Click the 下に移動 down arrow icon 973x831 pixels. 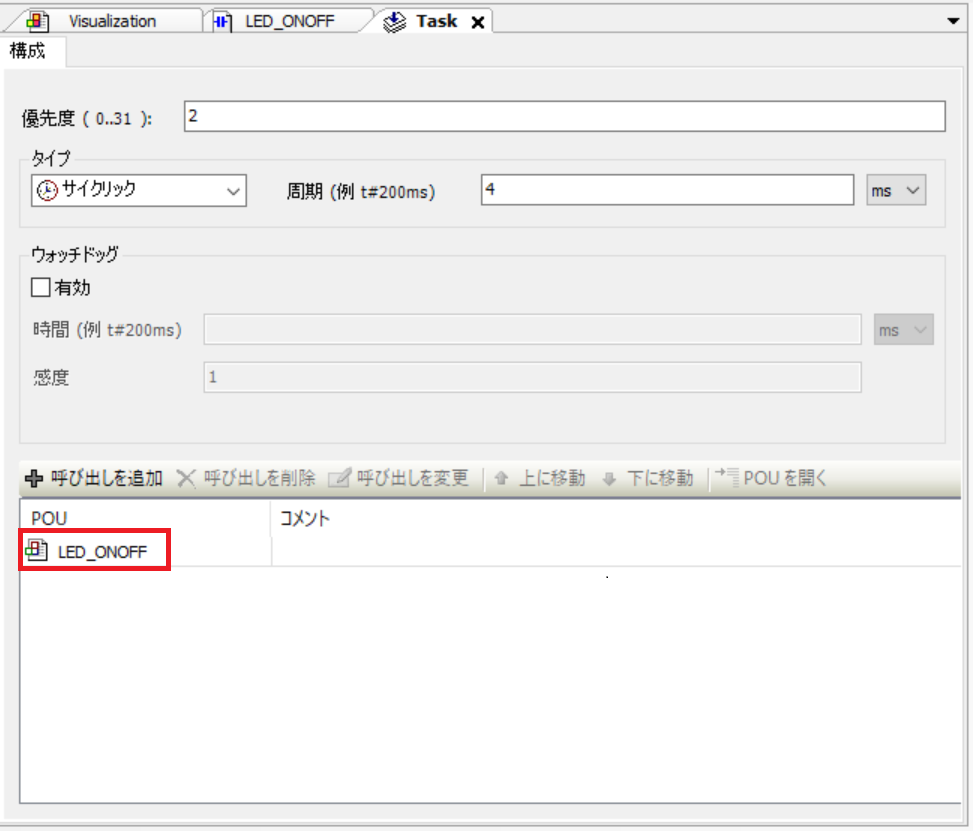pyautogui.click(x=609, y=479)
